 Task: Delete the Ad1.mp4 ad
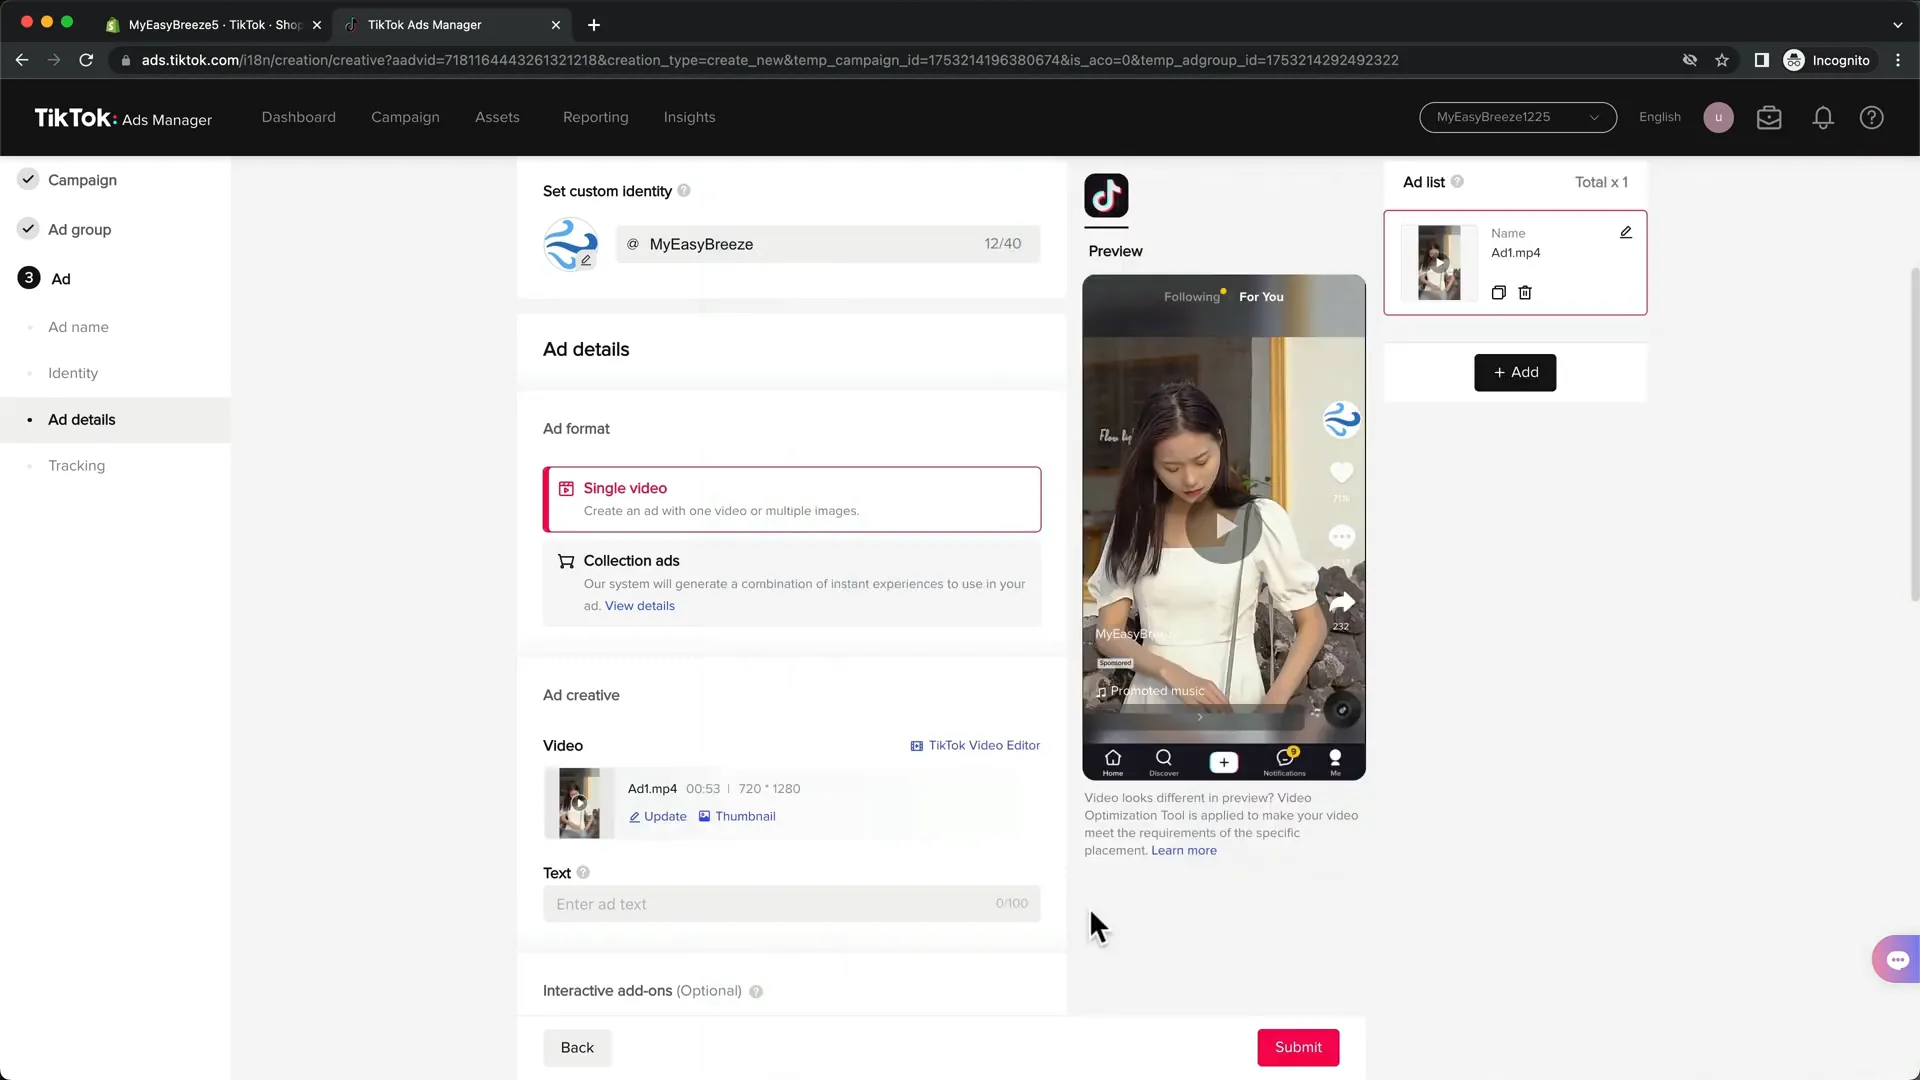click(1525, 293)
